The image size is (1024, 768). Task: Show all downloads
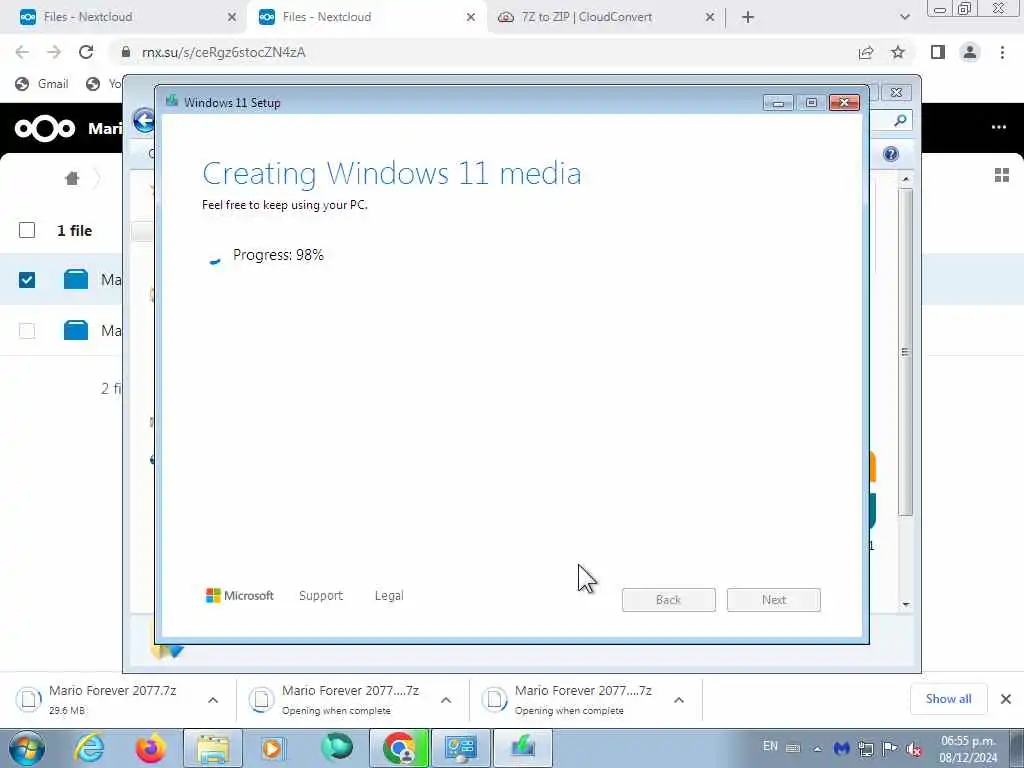pyautogui.click(x=948, y=699)
